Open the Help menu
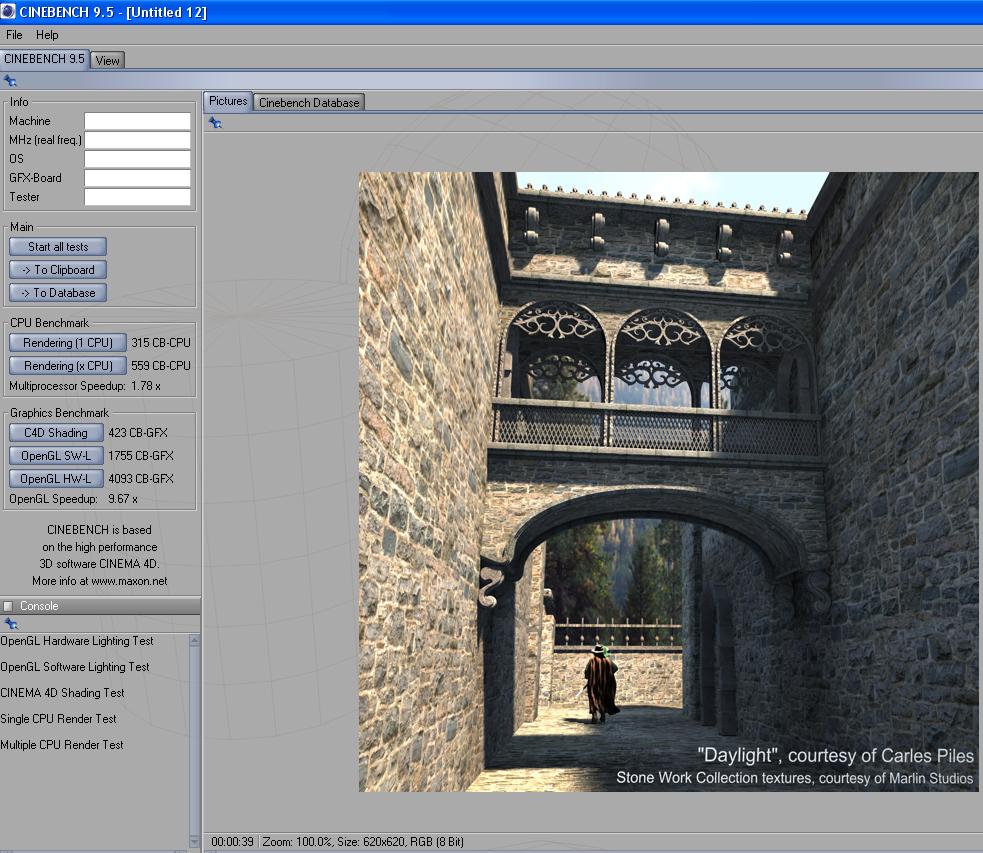Image resolution: width=983 pixels, height=853 pixels. [x=47, y=35]
